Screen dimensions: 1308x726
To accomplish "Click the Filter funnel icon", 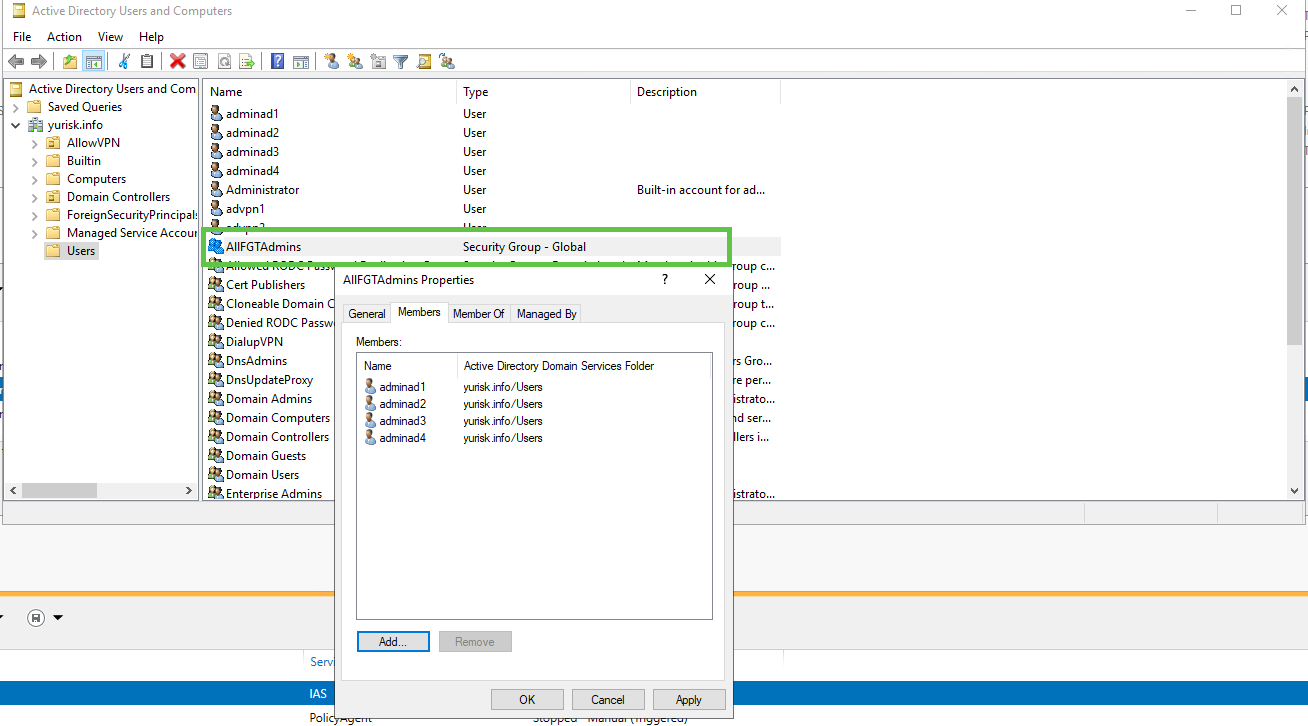I will (x=401, y=62).
